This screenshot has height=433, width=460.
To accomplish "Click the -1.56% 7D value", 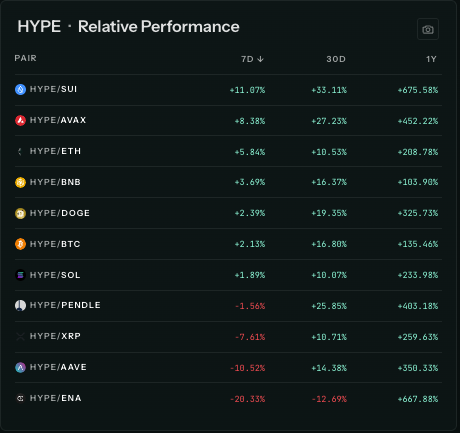I will 250,306.
